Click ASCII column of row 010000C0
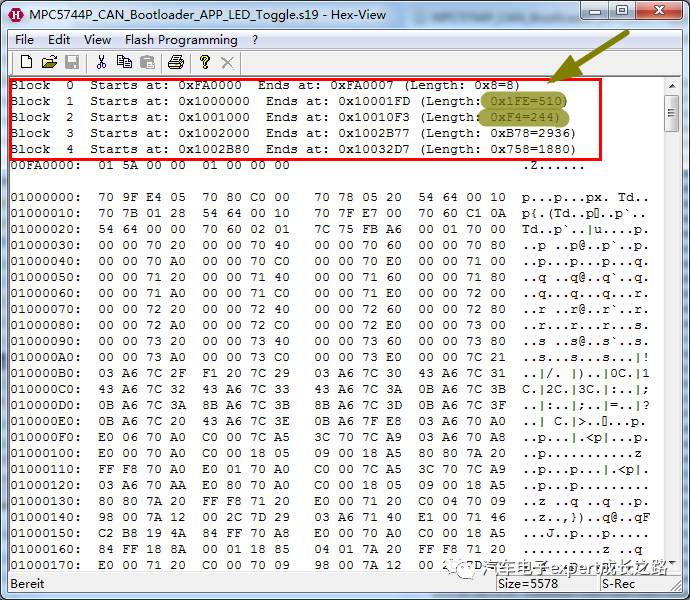Viewport: 690px width, 600px height. click(x=585, y=389)
